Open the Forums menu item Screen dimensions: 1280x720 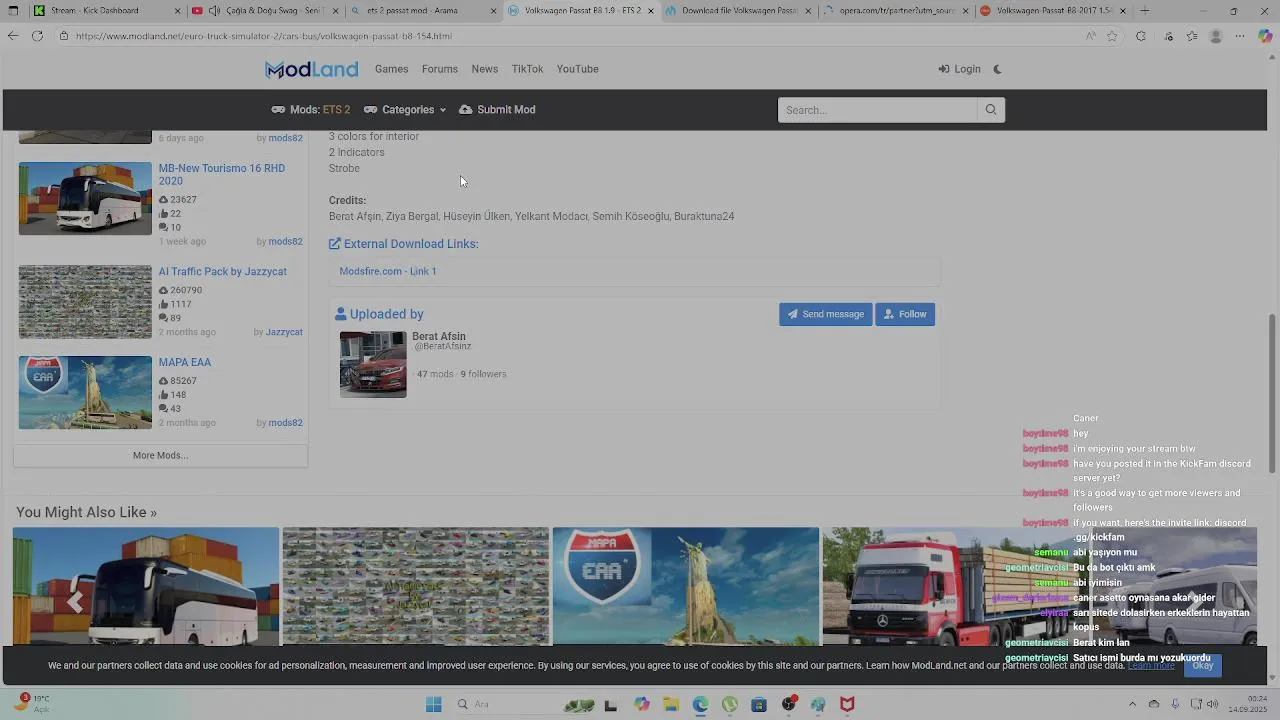[x=439, y=69]
